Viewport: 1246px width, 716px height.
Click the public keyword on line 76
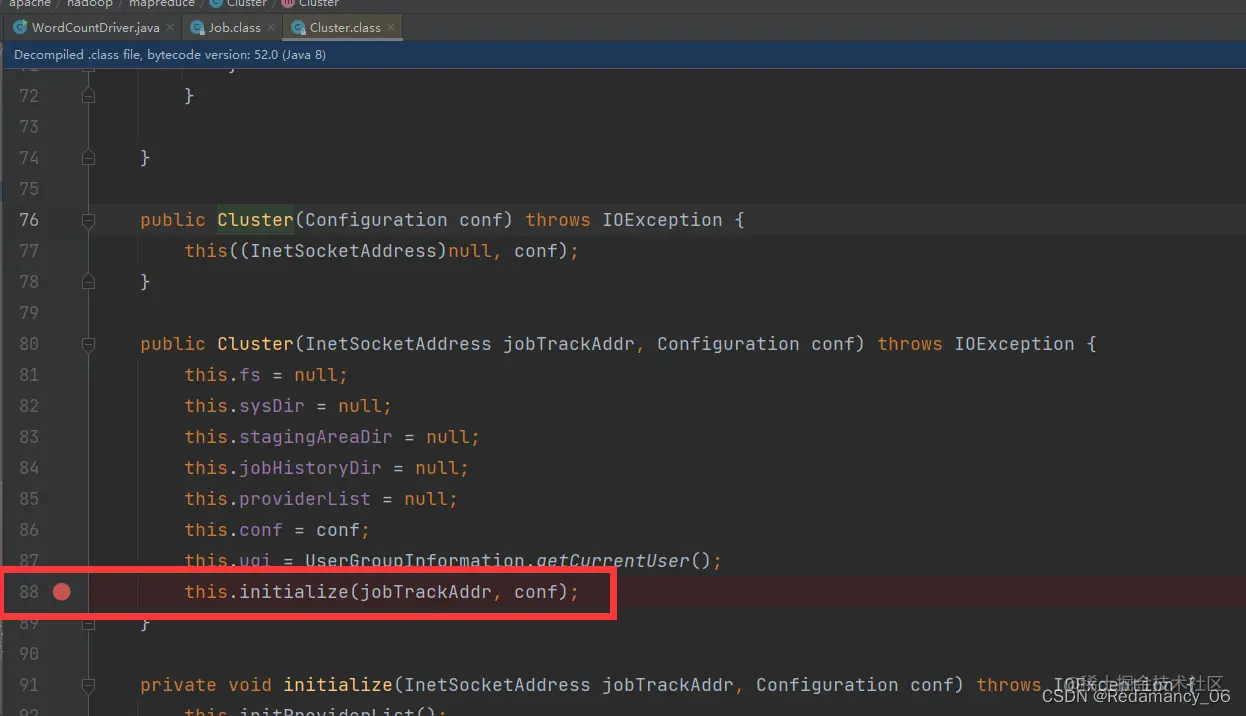[173, 220]
